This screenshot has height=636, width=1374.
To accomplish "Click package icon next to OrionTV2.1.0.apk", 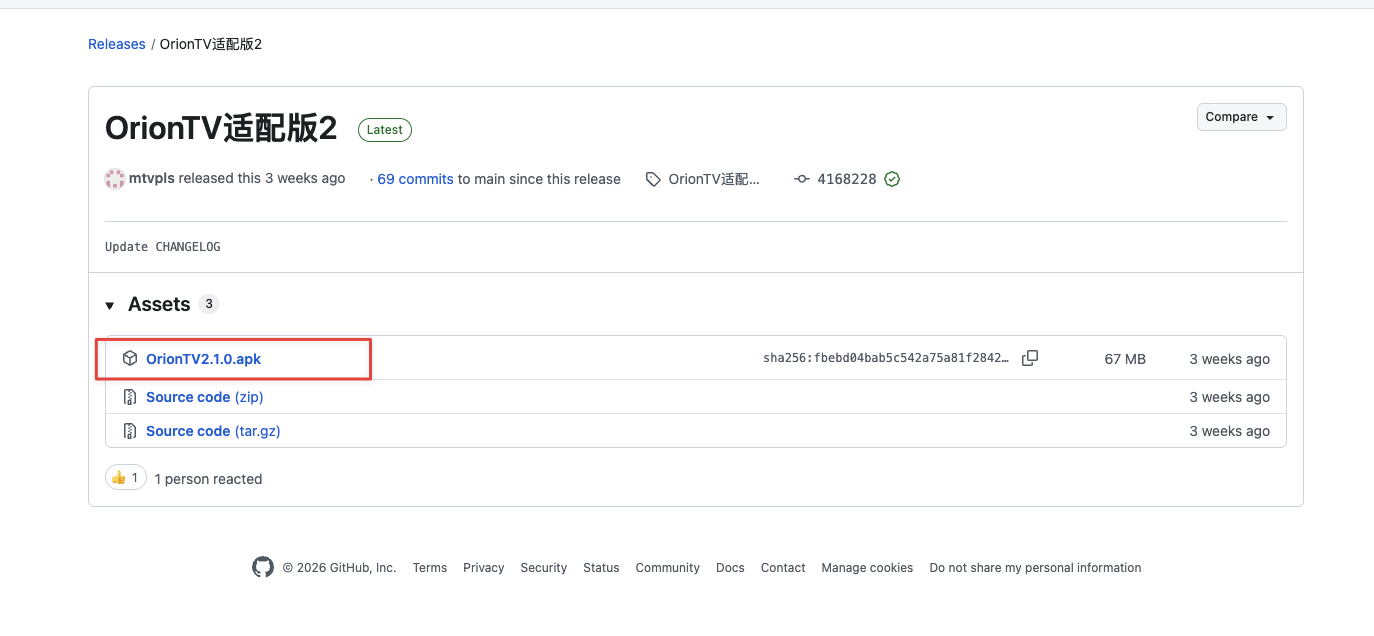I will 130,358.
